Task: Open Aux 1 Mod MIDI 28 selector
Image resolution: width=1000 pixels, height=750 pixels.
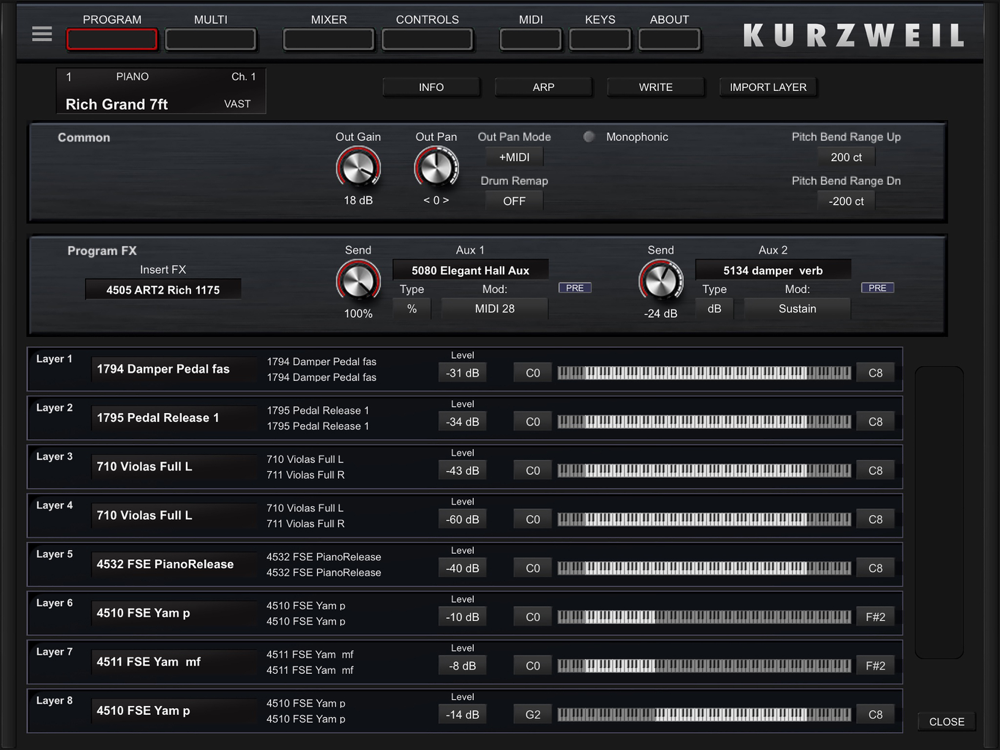Action: pos(494,309)
